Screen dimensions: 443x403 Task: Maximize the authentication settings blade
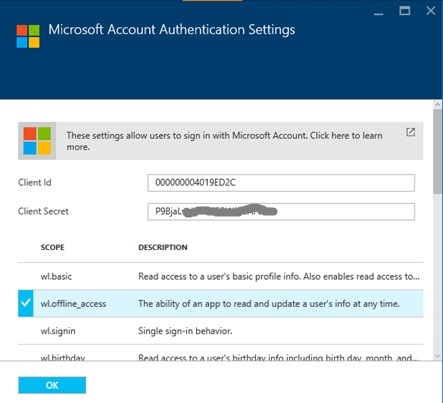tap(405, 11)
